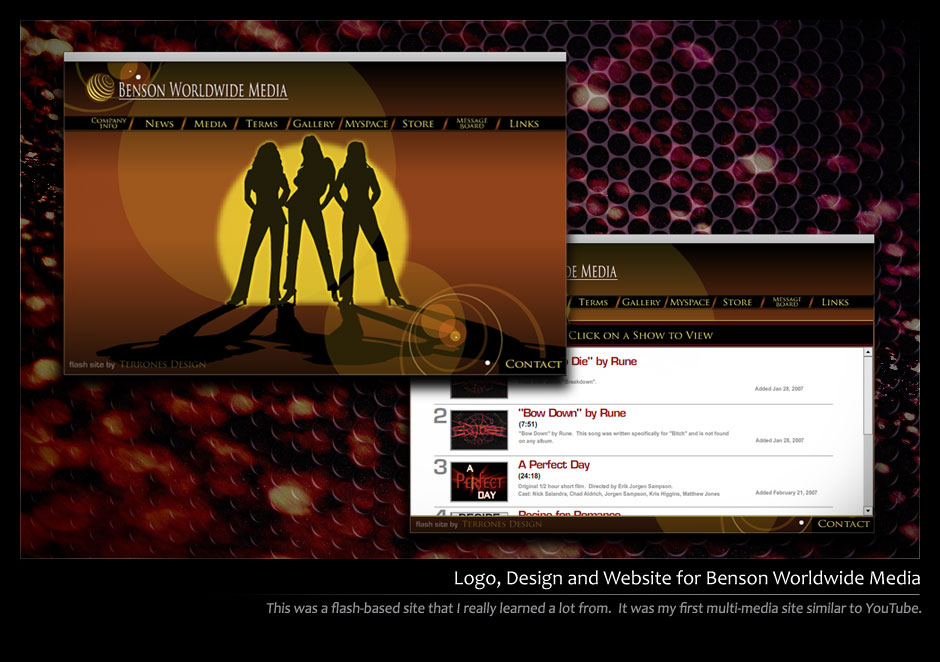Open Company Info in front window nav
The image size is (940, 662).
(109, 123)
